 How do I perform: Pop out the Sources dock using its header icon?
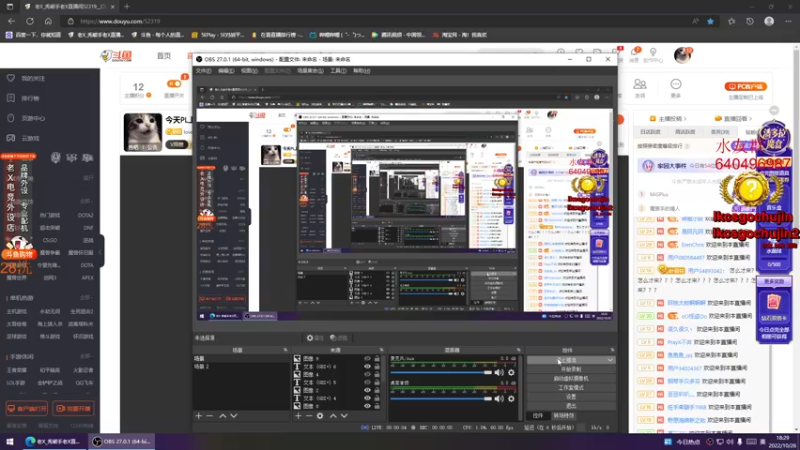(382, 350)
